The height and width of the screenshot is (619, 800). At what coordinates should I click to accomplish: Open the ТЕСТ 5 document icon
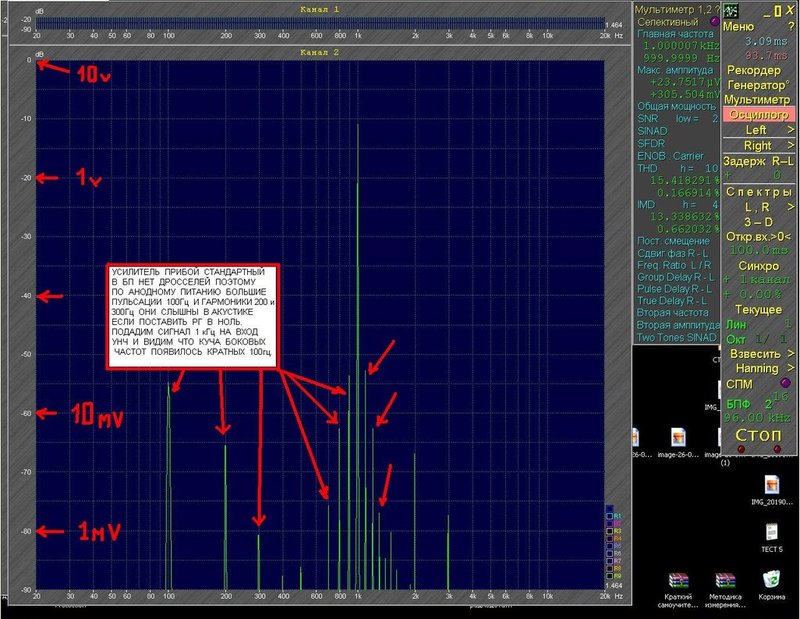(771, 525)
